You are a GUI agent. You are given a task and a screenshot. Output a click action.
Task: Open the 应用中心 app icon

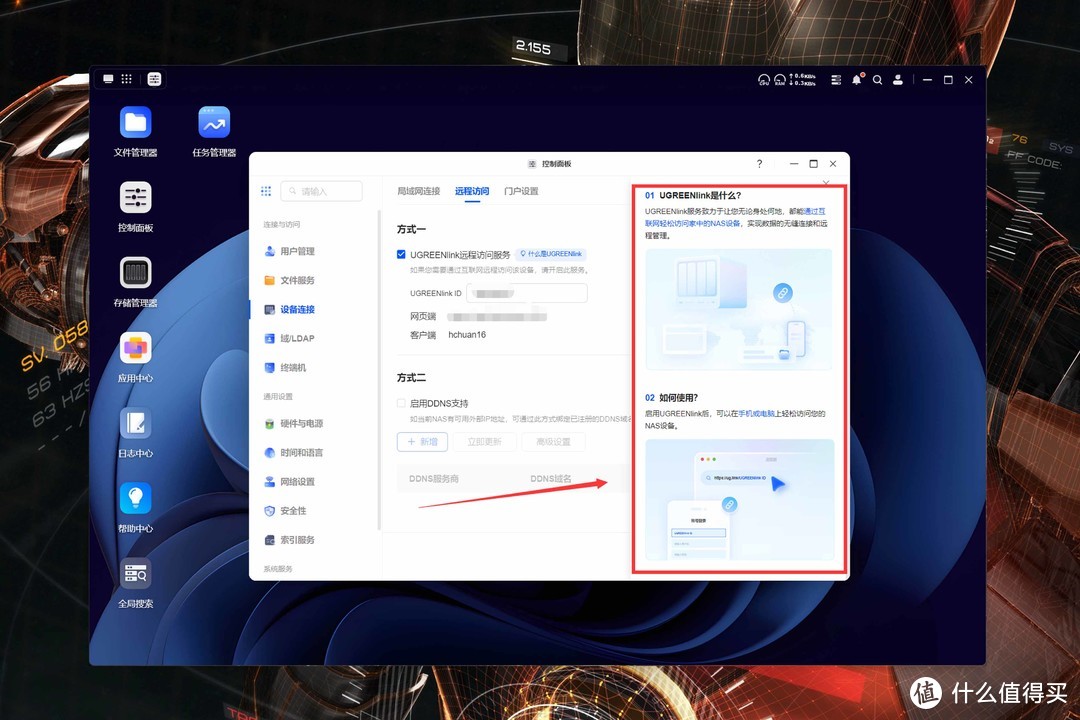pos(135,348)
